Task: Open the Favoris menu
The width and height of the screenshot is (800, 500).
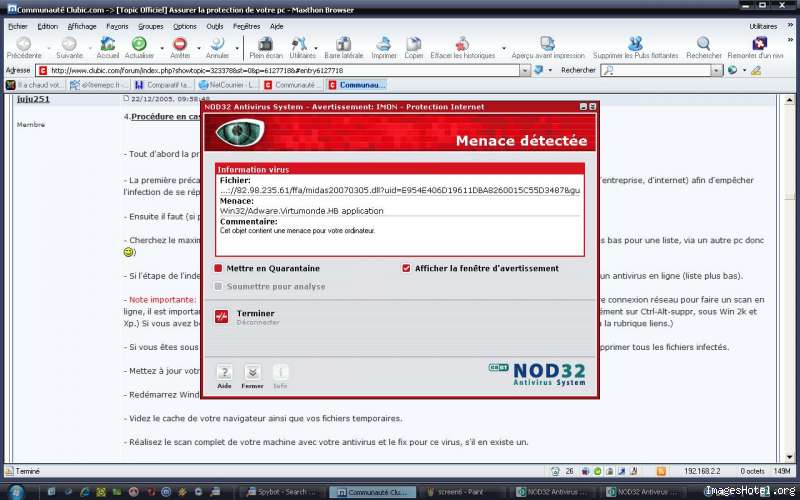Action: [x=117, y=26]
